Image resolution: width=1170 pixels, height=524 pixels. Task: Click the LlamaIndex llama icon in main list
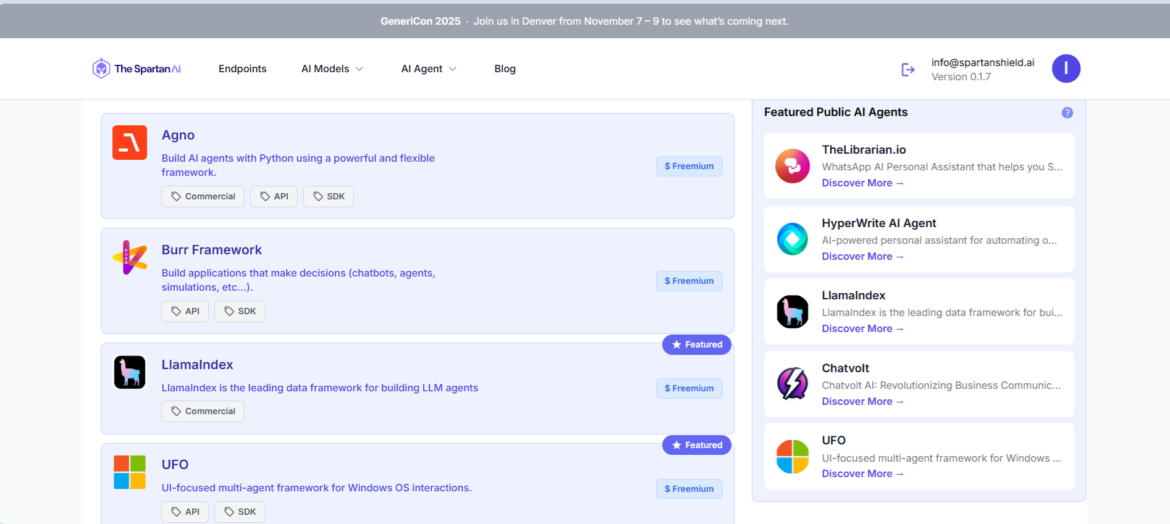[129, 372]
